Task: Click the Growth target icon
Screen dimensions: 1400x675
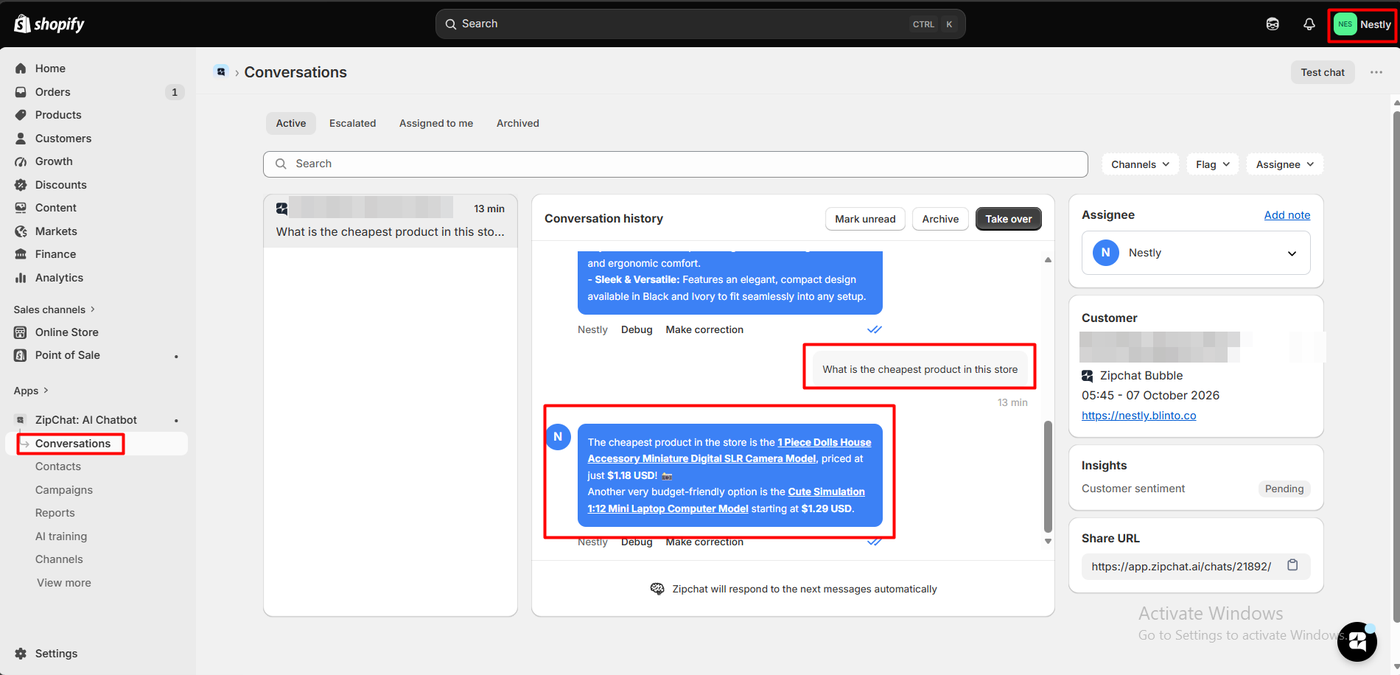Action: pyautogui.click(x=20, y=161)
